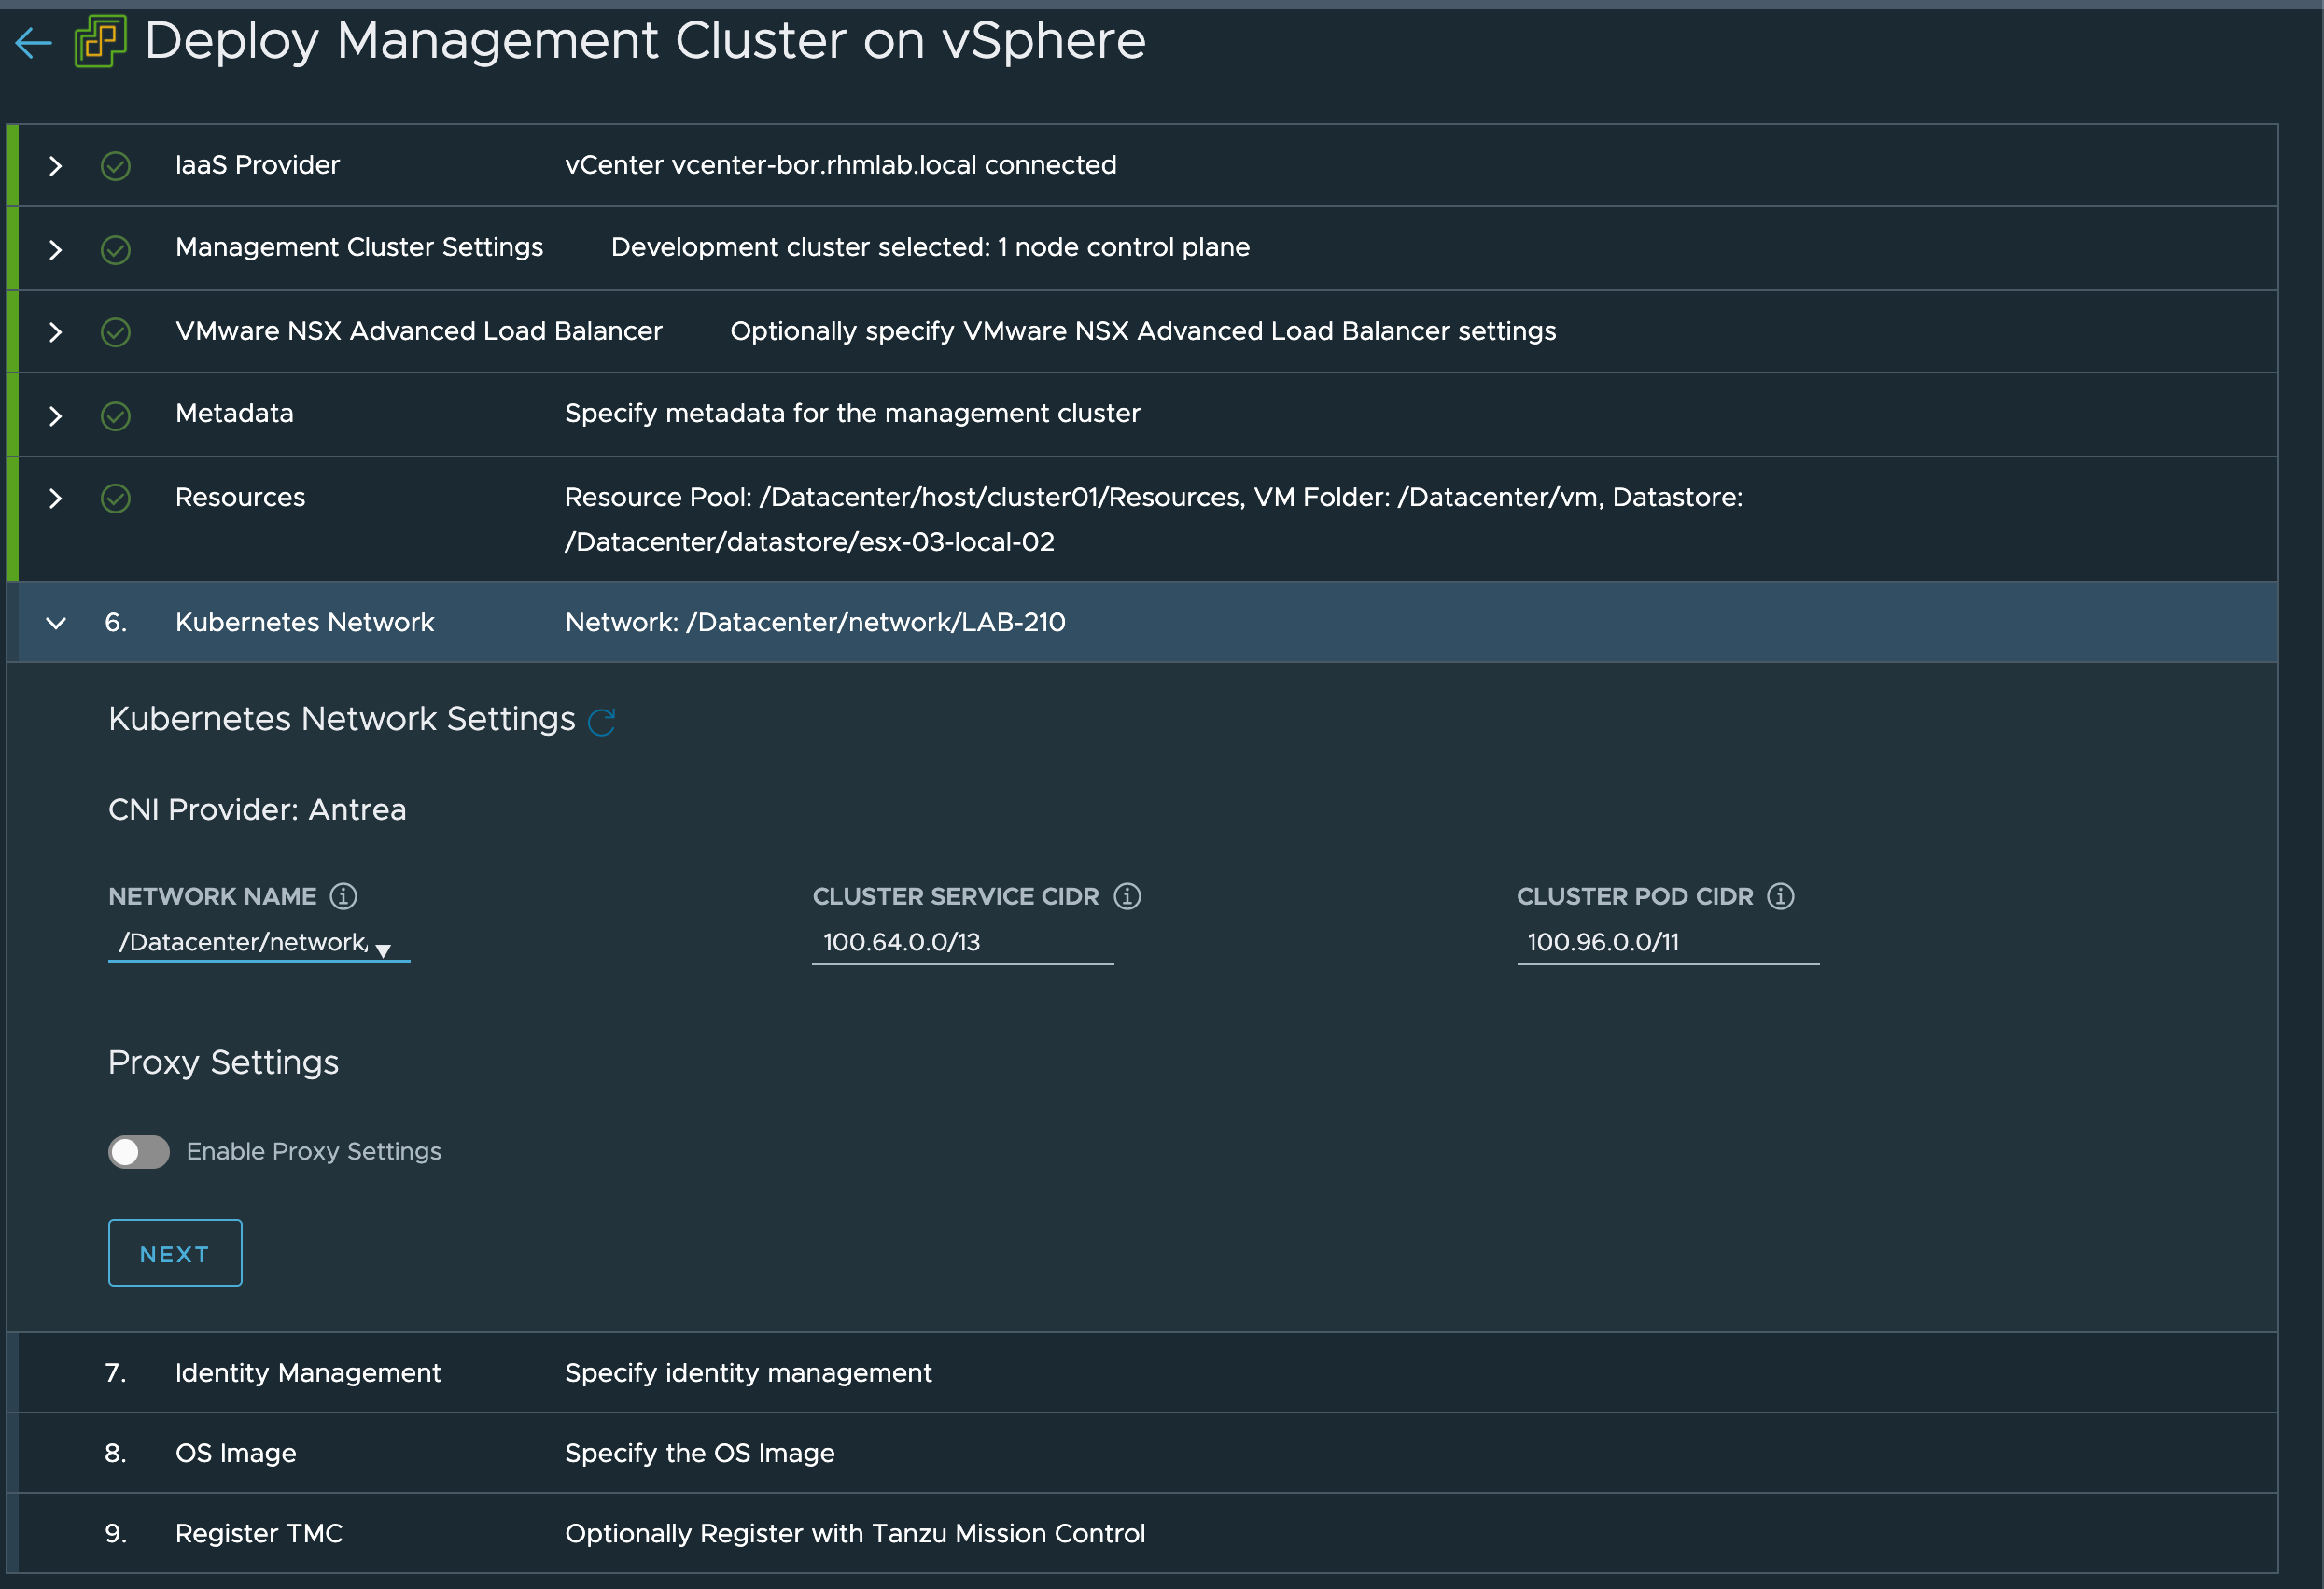Expand the VMware NSX Advanced Load Balancer chevron
Image resolution: width=2324 pixels, height=1589 pixels.
55,332
